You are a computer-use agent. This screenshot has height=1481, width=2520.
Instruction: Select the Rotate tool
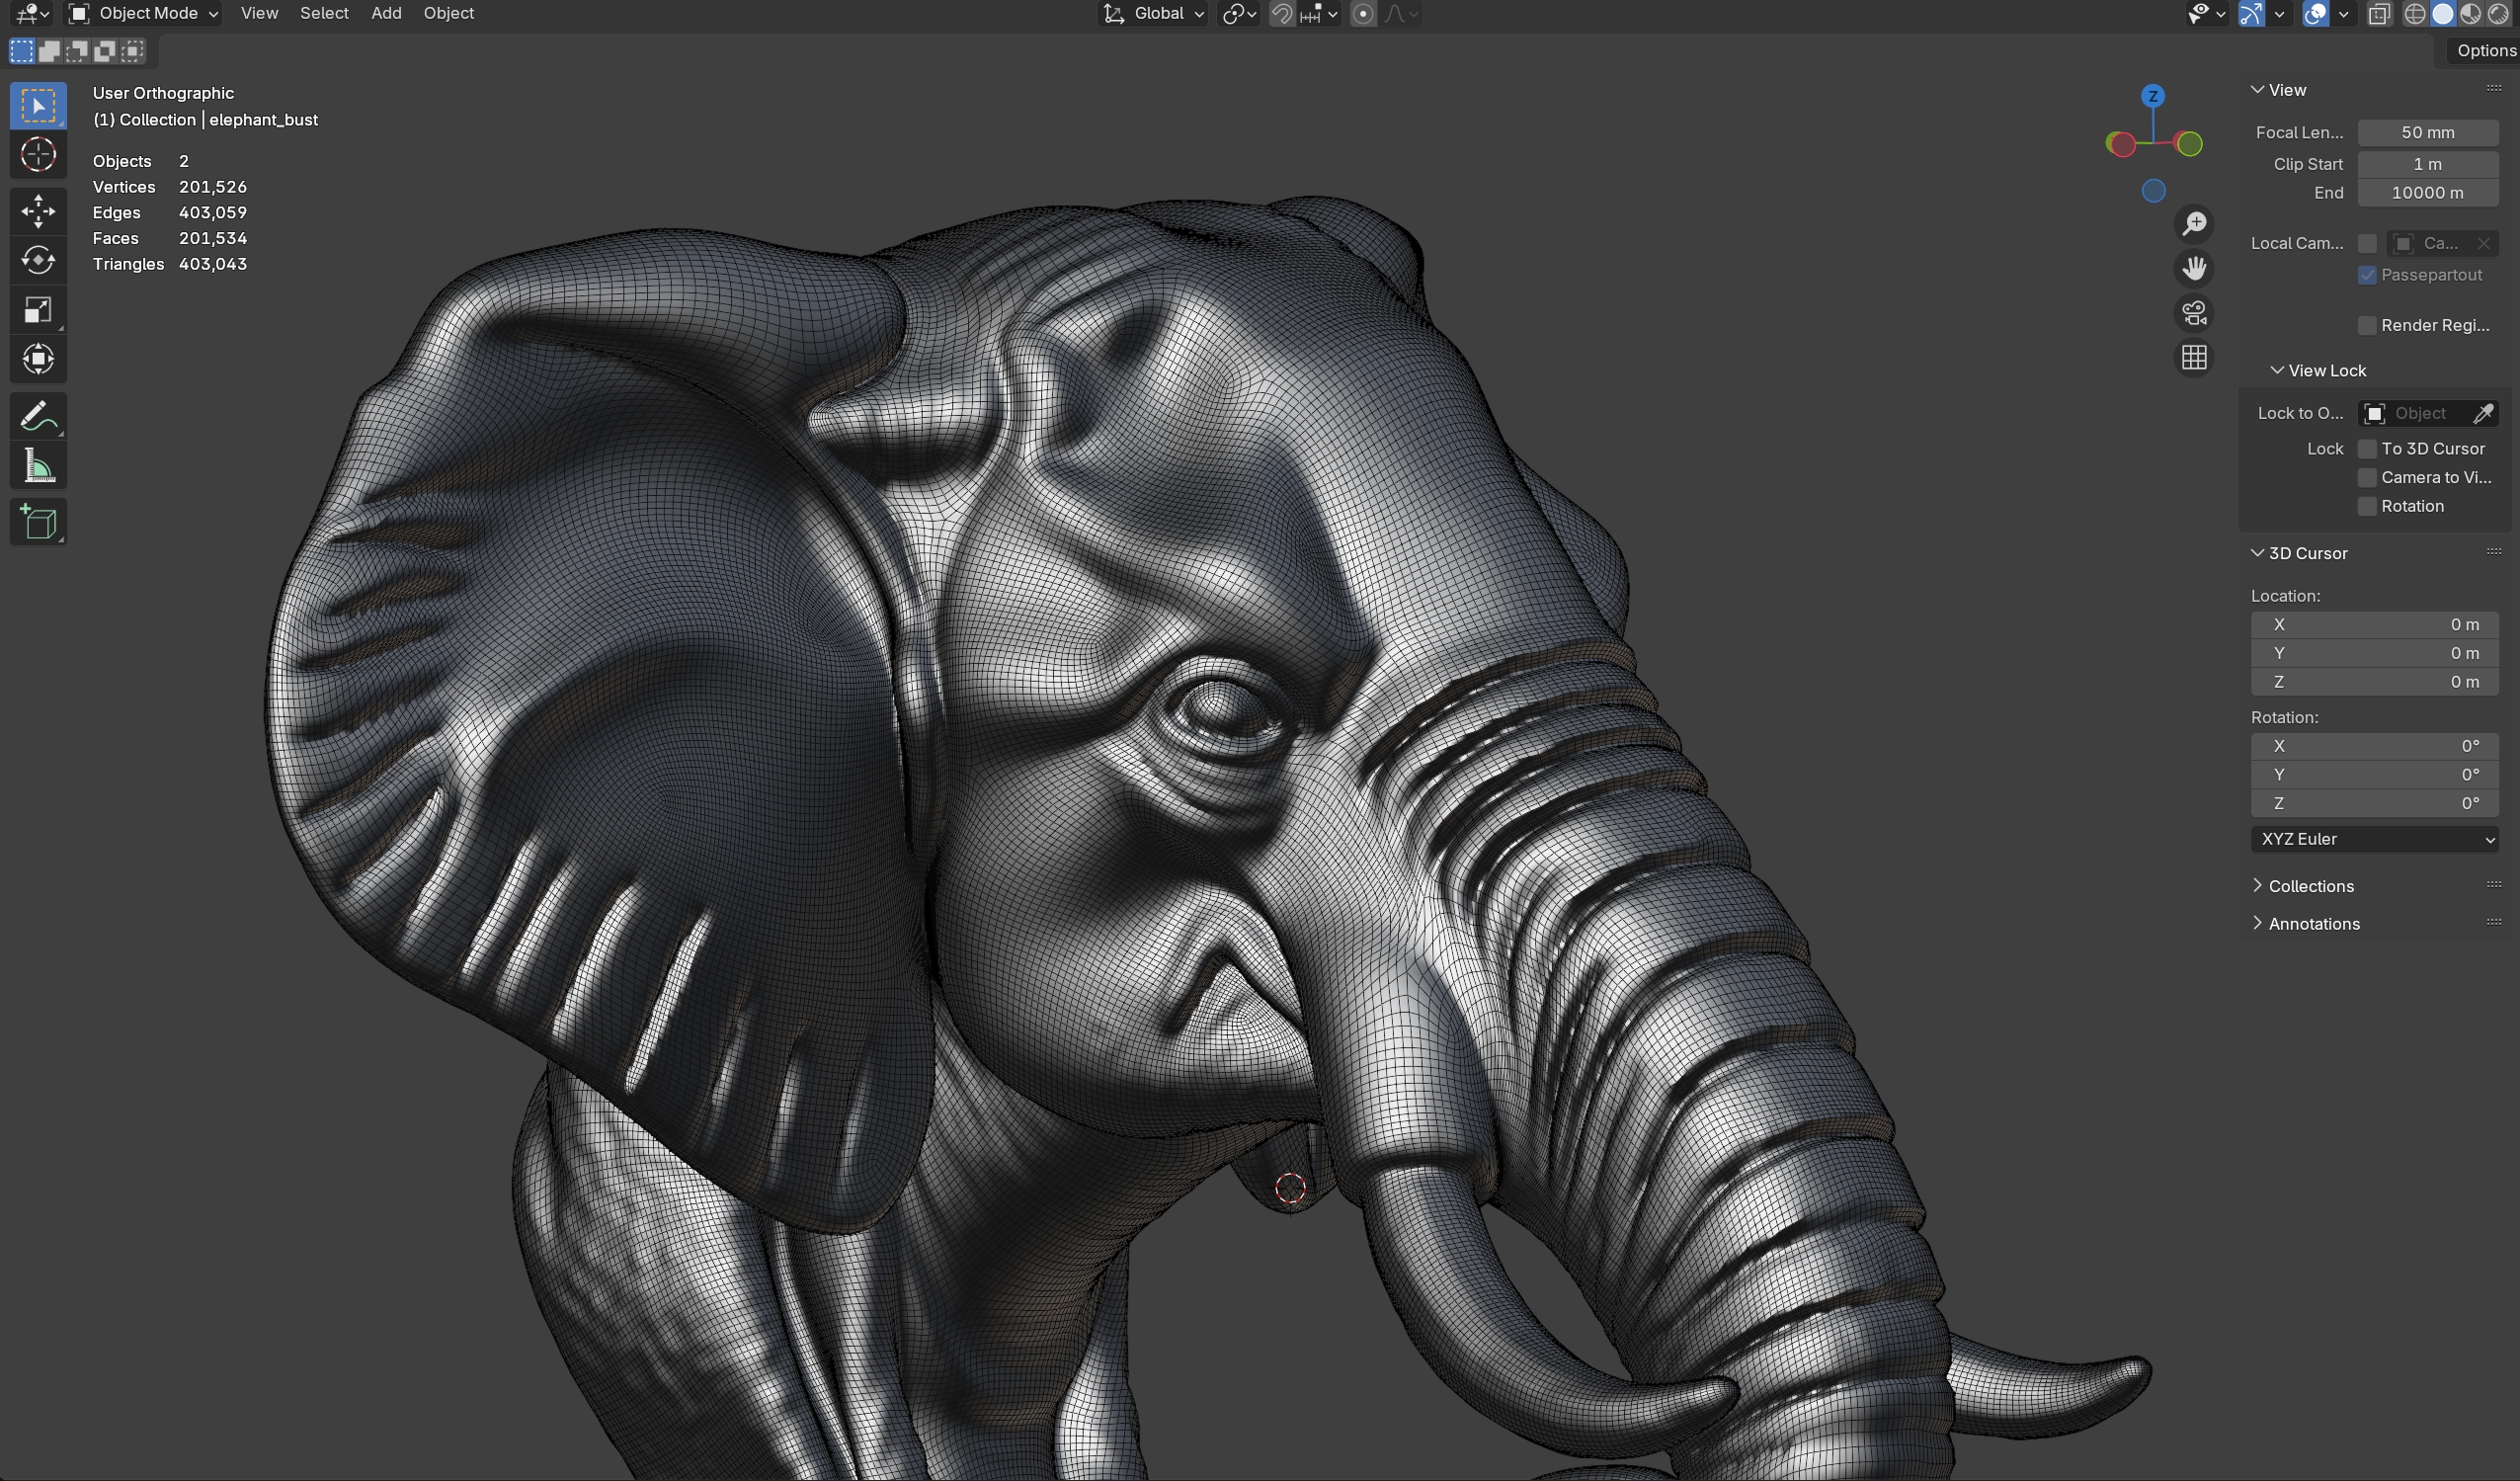(38, 260)
